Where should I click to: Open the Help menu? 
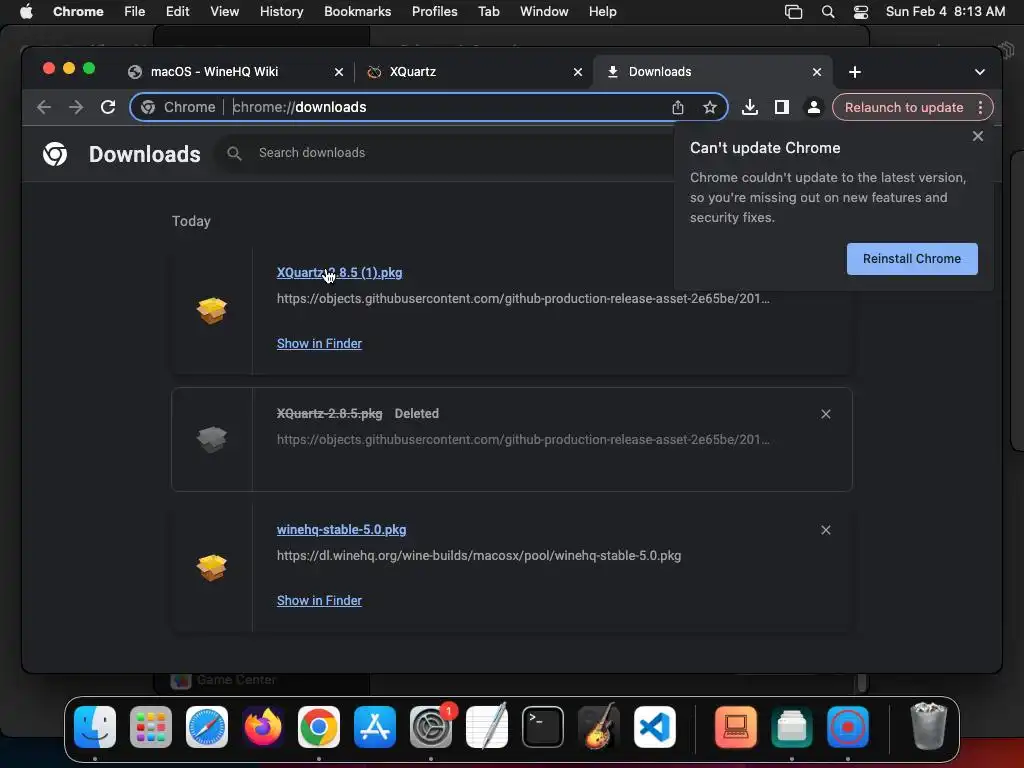pos(602,12)
